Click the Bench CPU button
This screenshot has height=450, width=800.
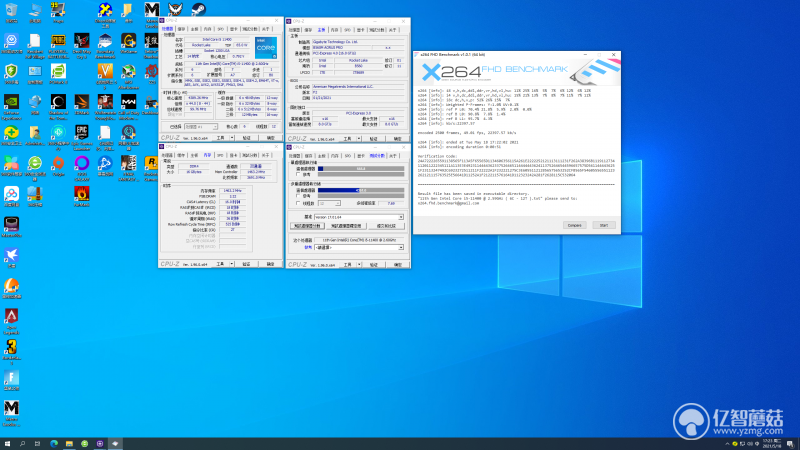(307, 226)
